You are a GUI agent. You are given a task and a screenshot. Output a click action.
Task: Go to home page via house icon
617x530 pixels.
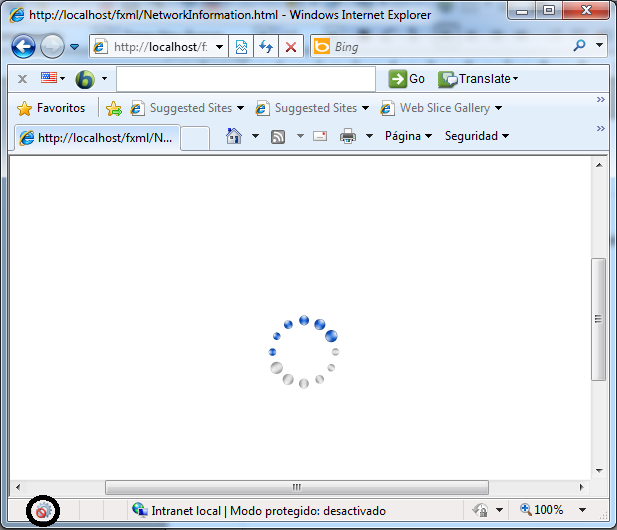[x=234, y=136]
